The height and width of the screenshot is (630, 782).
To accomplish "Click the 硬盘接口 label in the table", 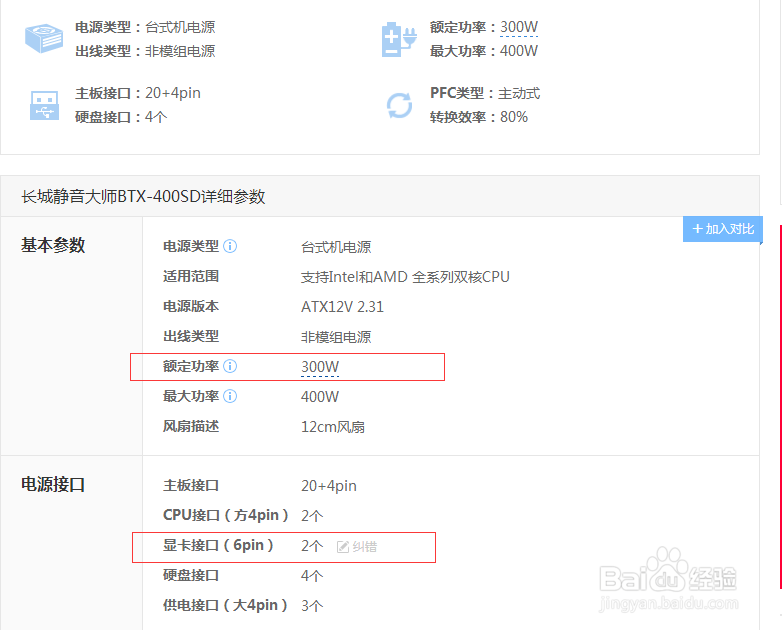I will 191,575.
